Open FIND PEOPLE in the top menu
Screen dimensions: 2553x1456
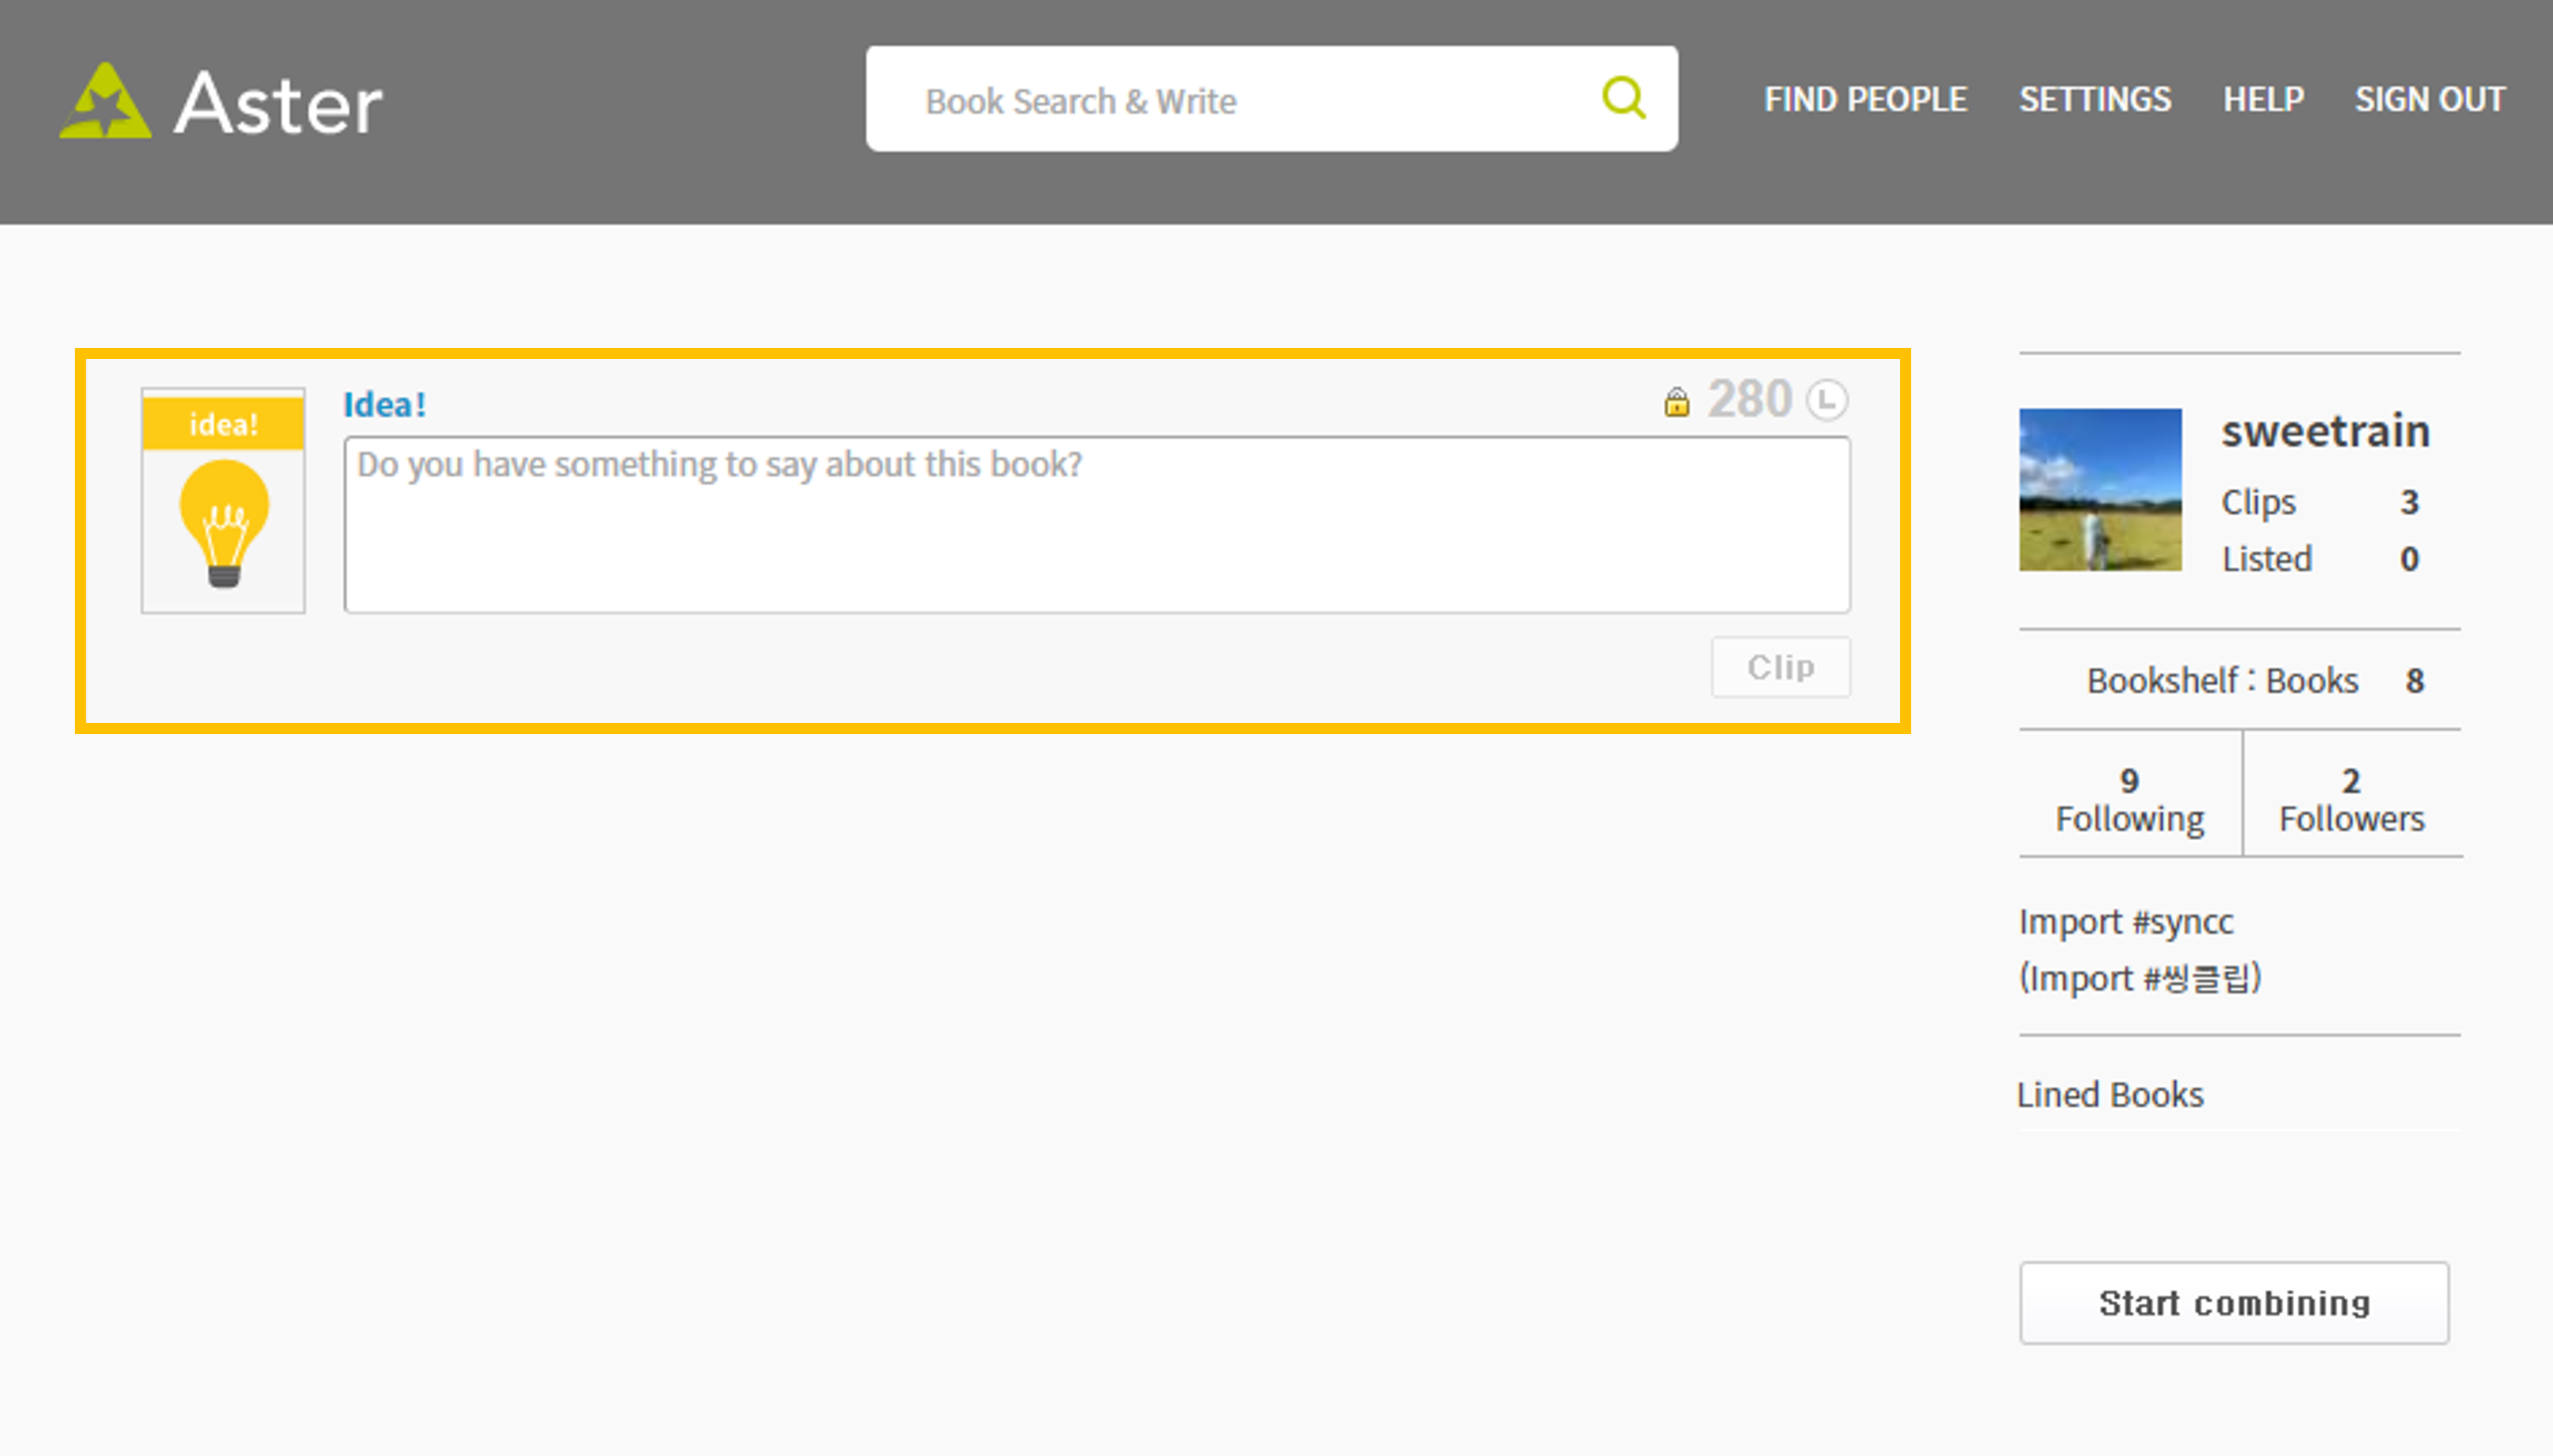(x=1864, y=100)
